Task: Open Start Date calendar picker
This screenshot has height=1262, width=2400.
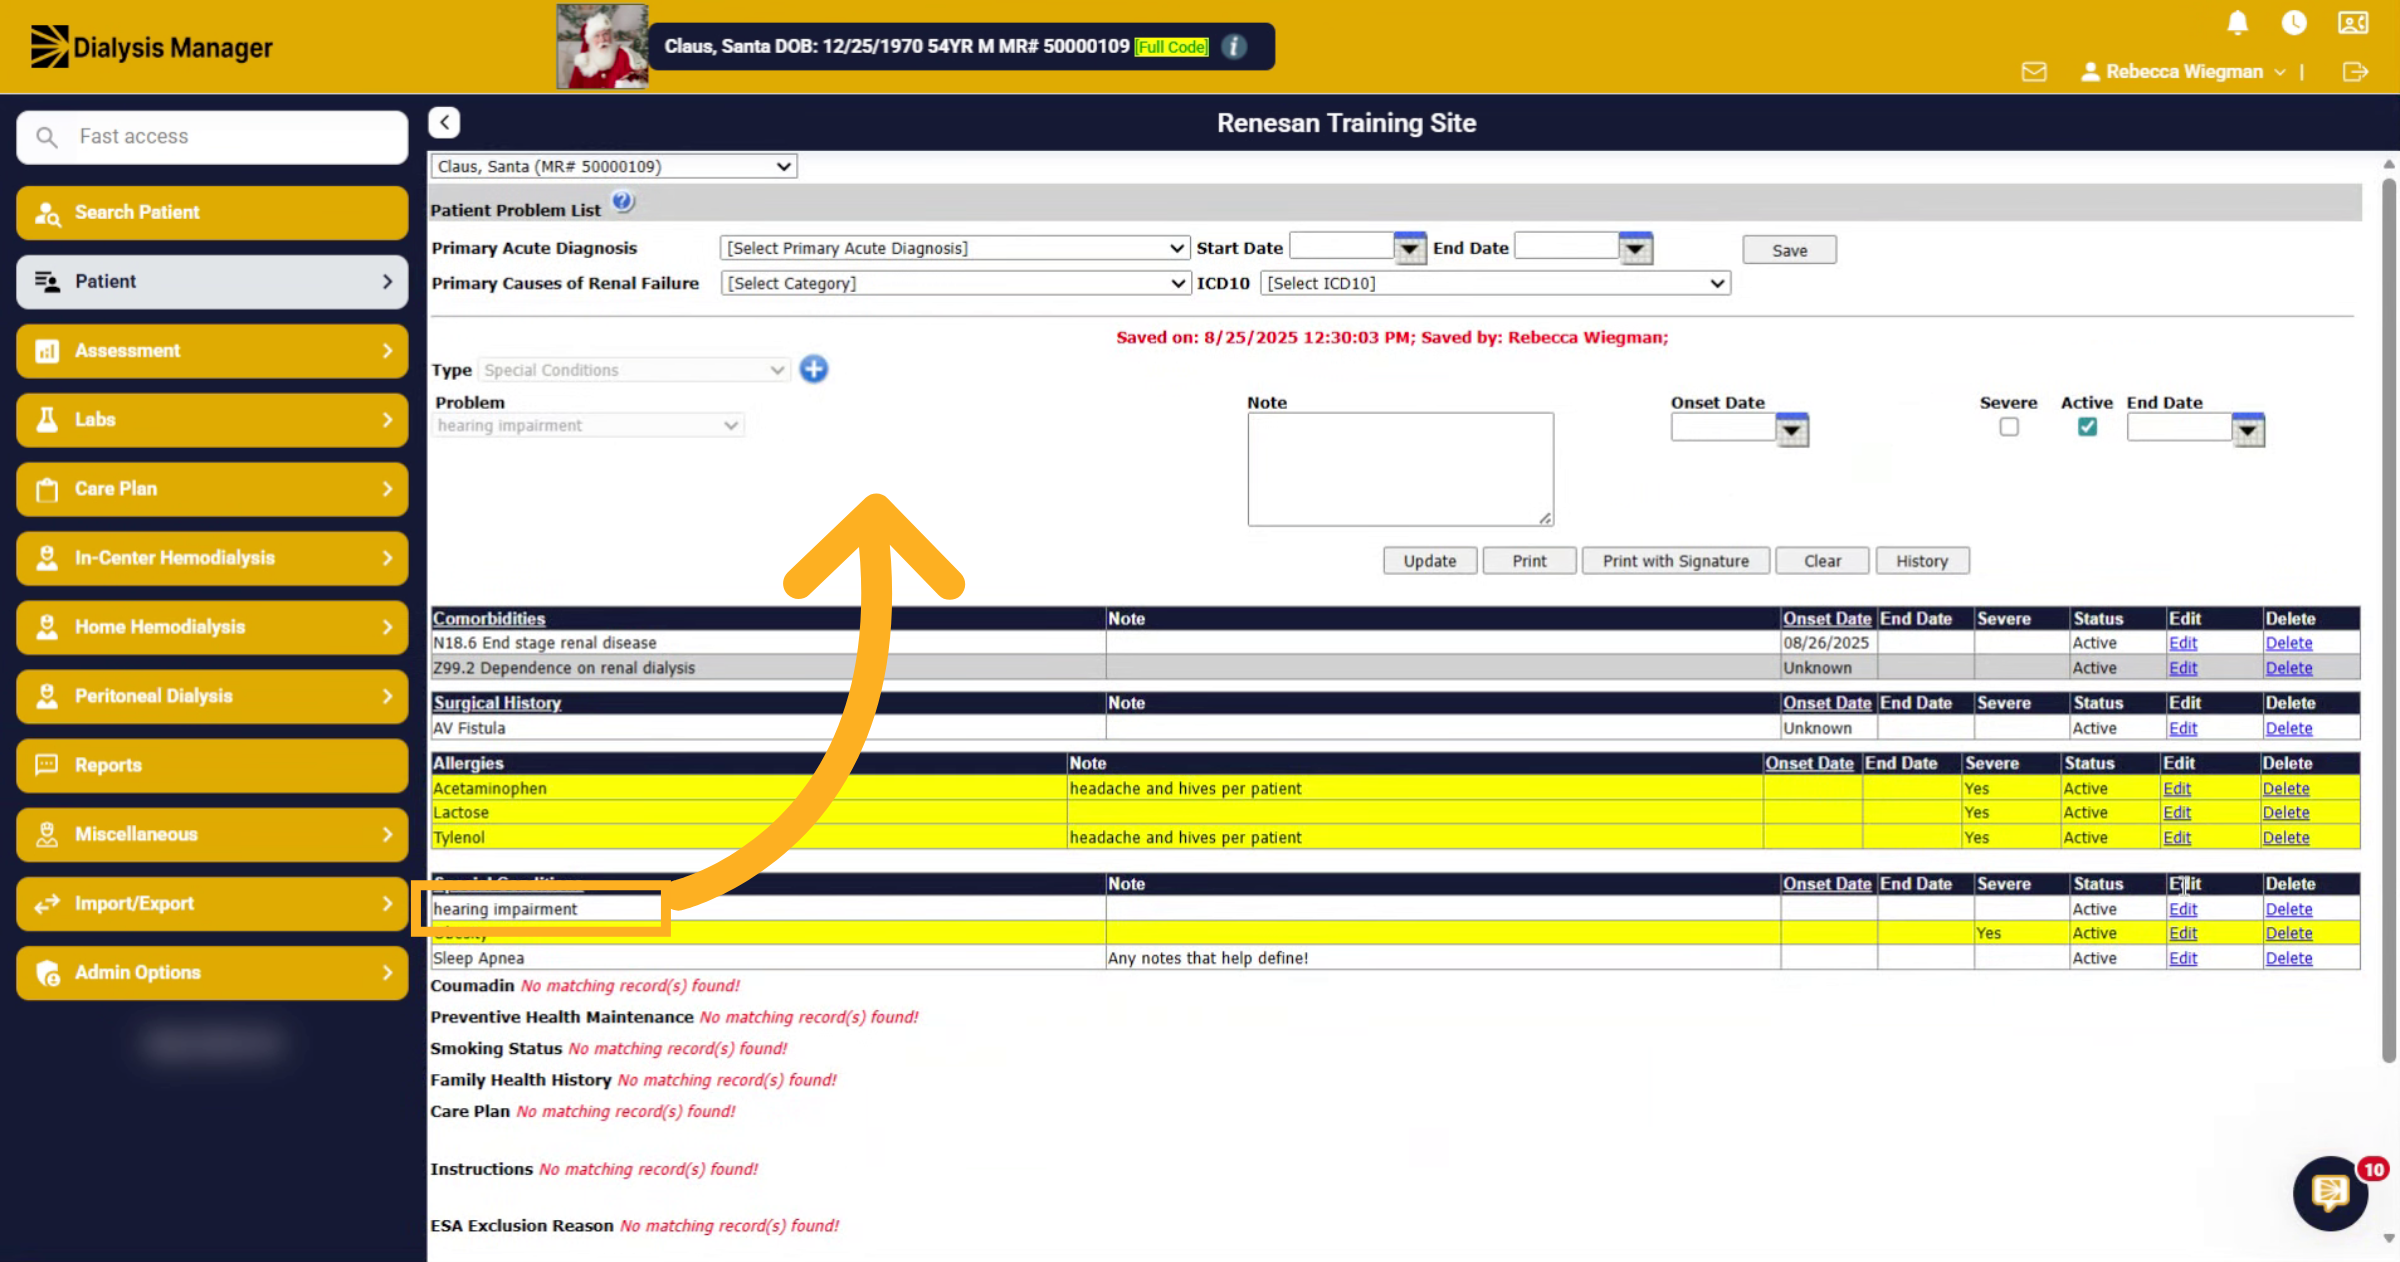Action: pyautogui.click(x=1409, y=248)
